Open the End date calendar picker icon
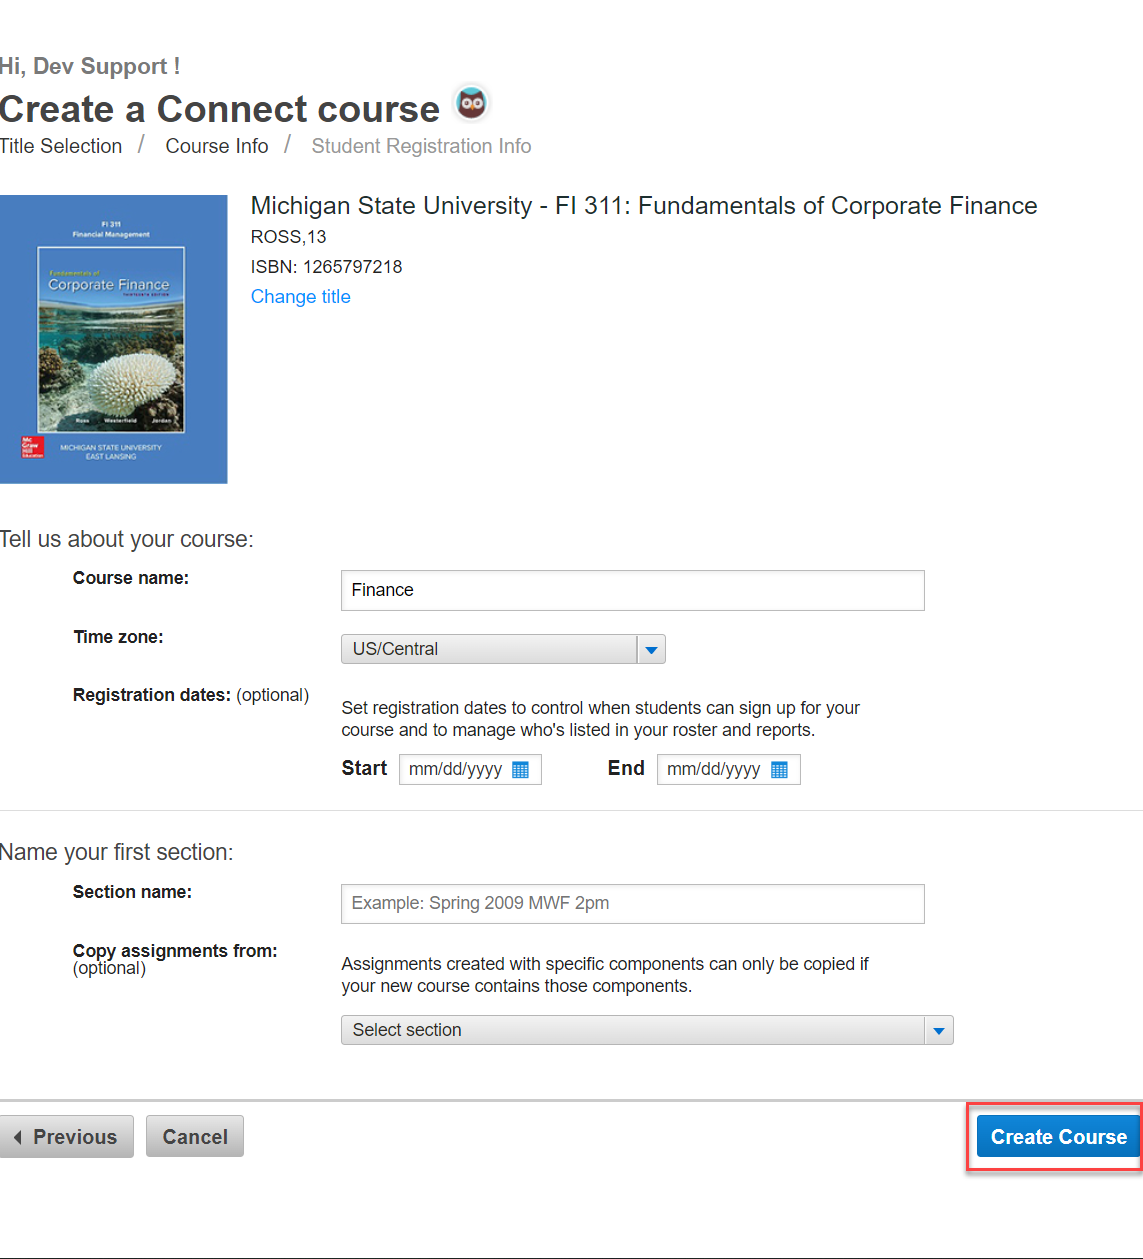This screenshot has height=1259, width=1143. coord(779,770)
